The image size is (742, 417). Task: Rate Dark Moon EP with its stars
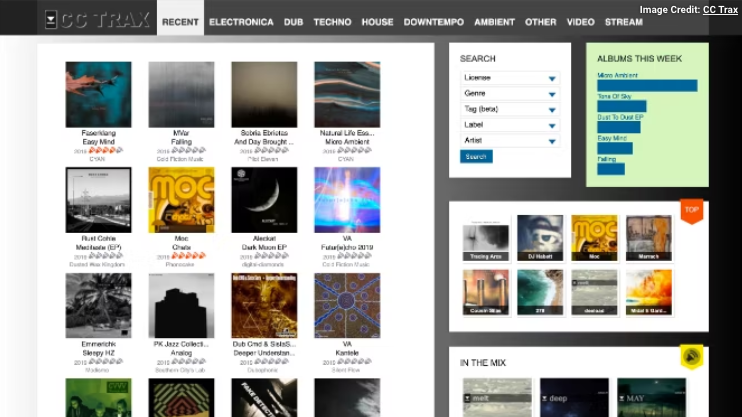271,256
